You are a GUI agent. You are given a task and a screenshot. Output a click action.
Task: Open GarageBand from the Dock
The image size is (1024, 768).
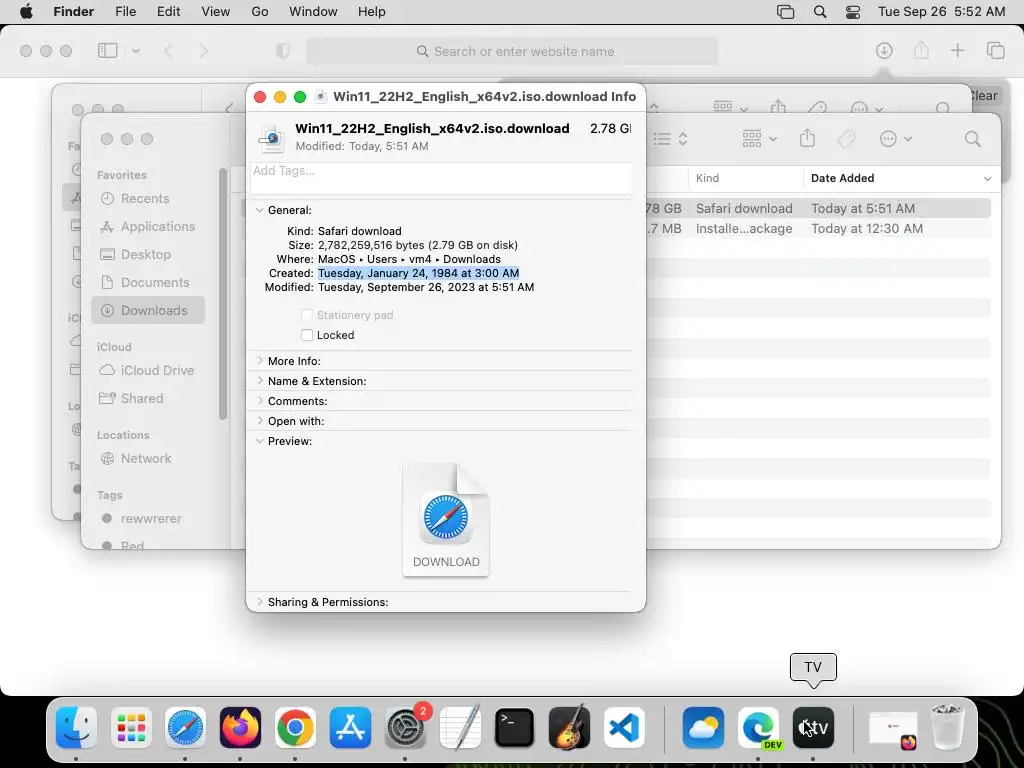click(569, 728)
